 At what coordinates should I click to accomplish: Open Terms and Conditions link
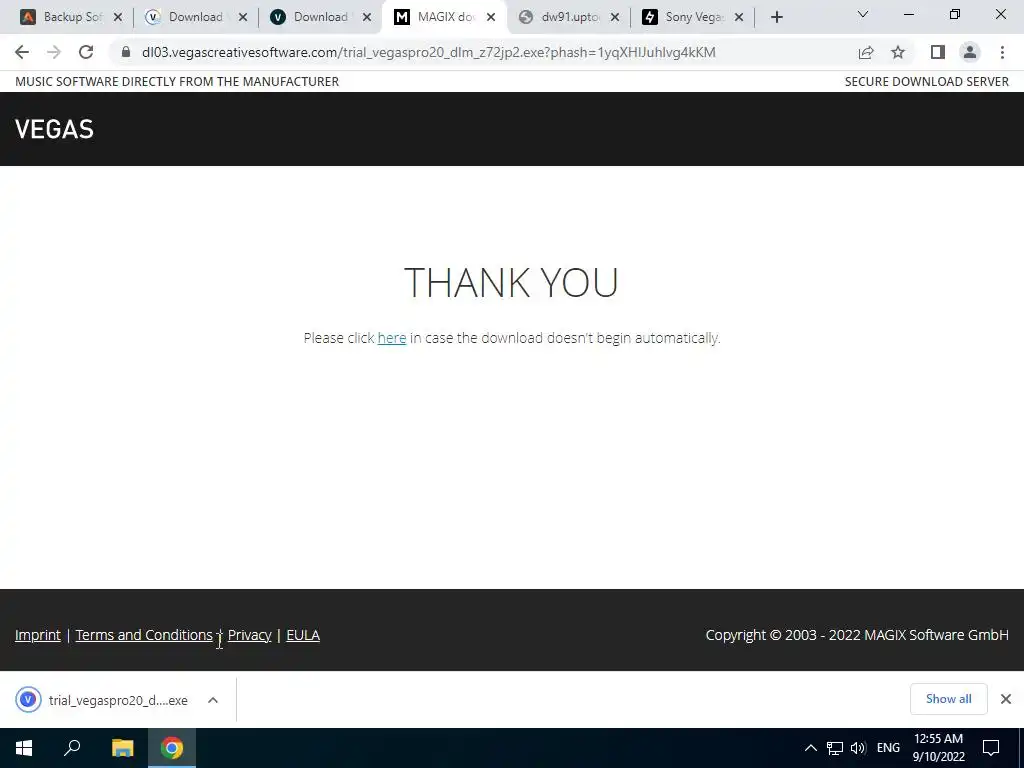[144, 635]
